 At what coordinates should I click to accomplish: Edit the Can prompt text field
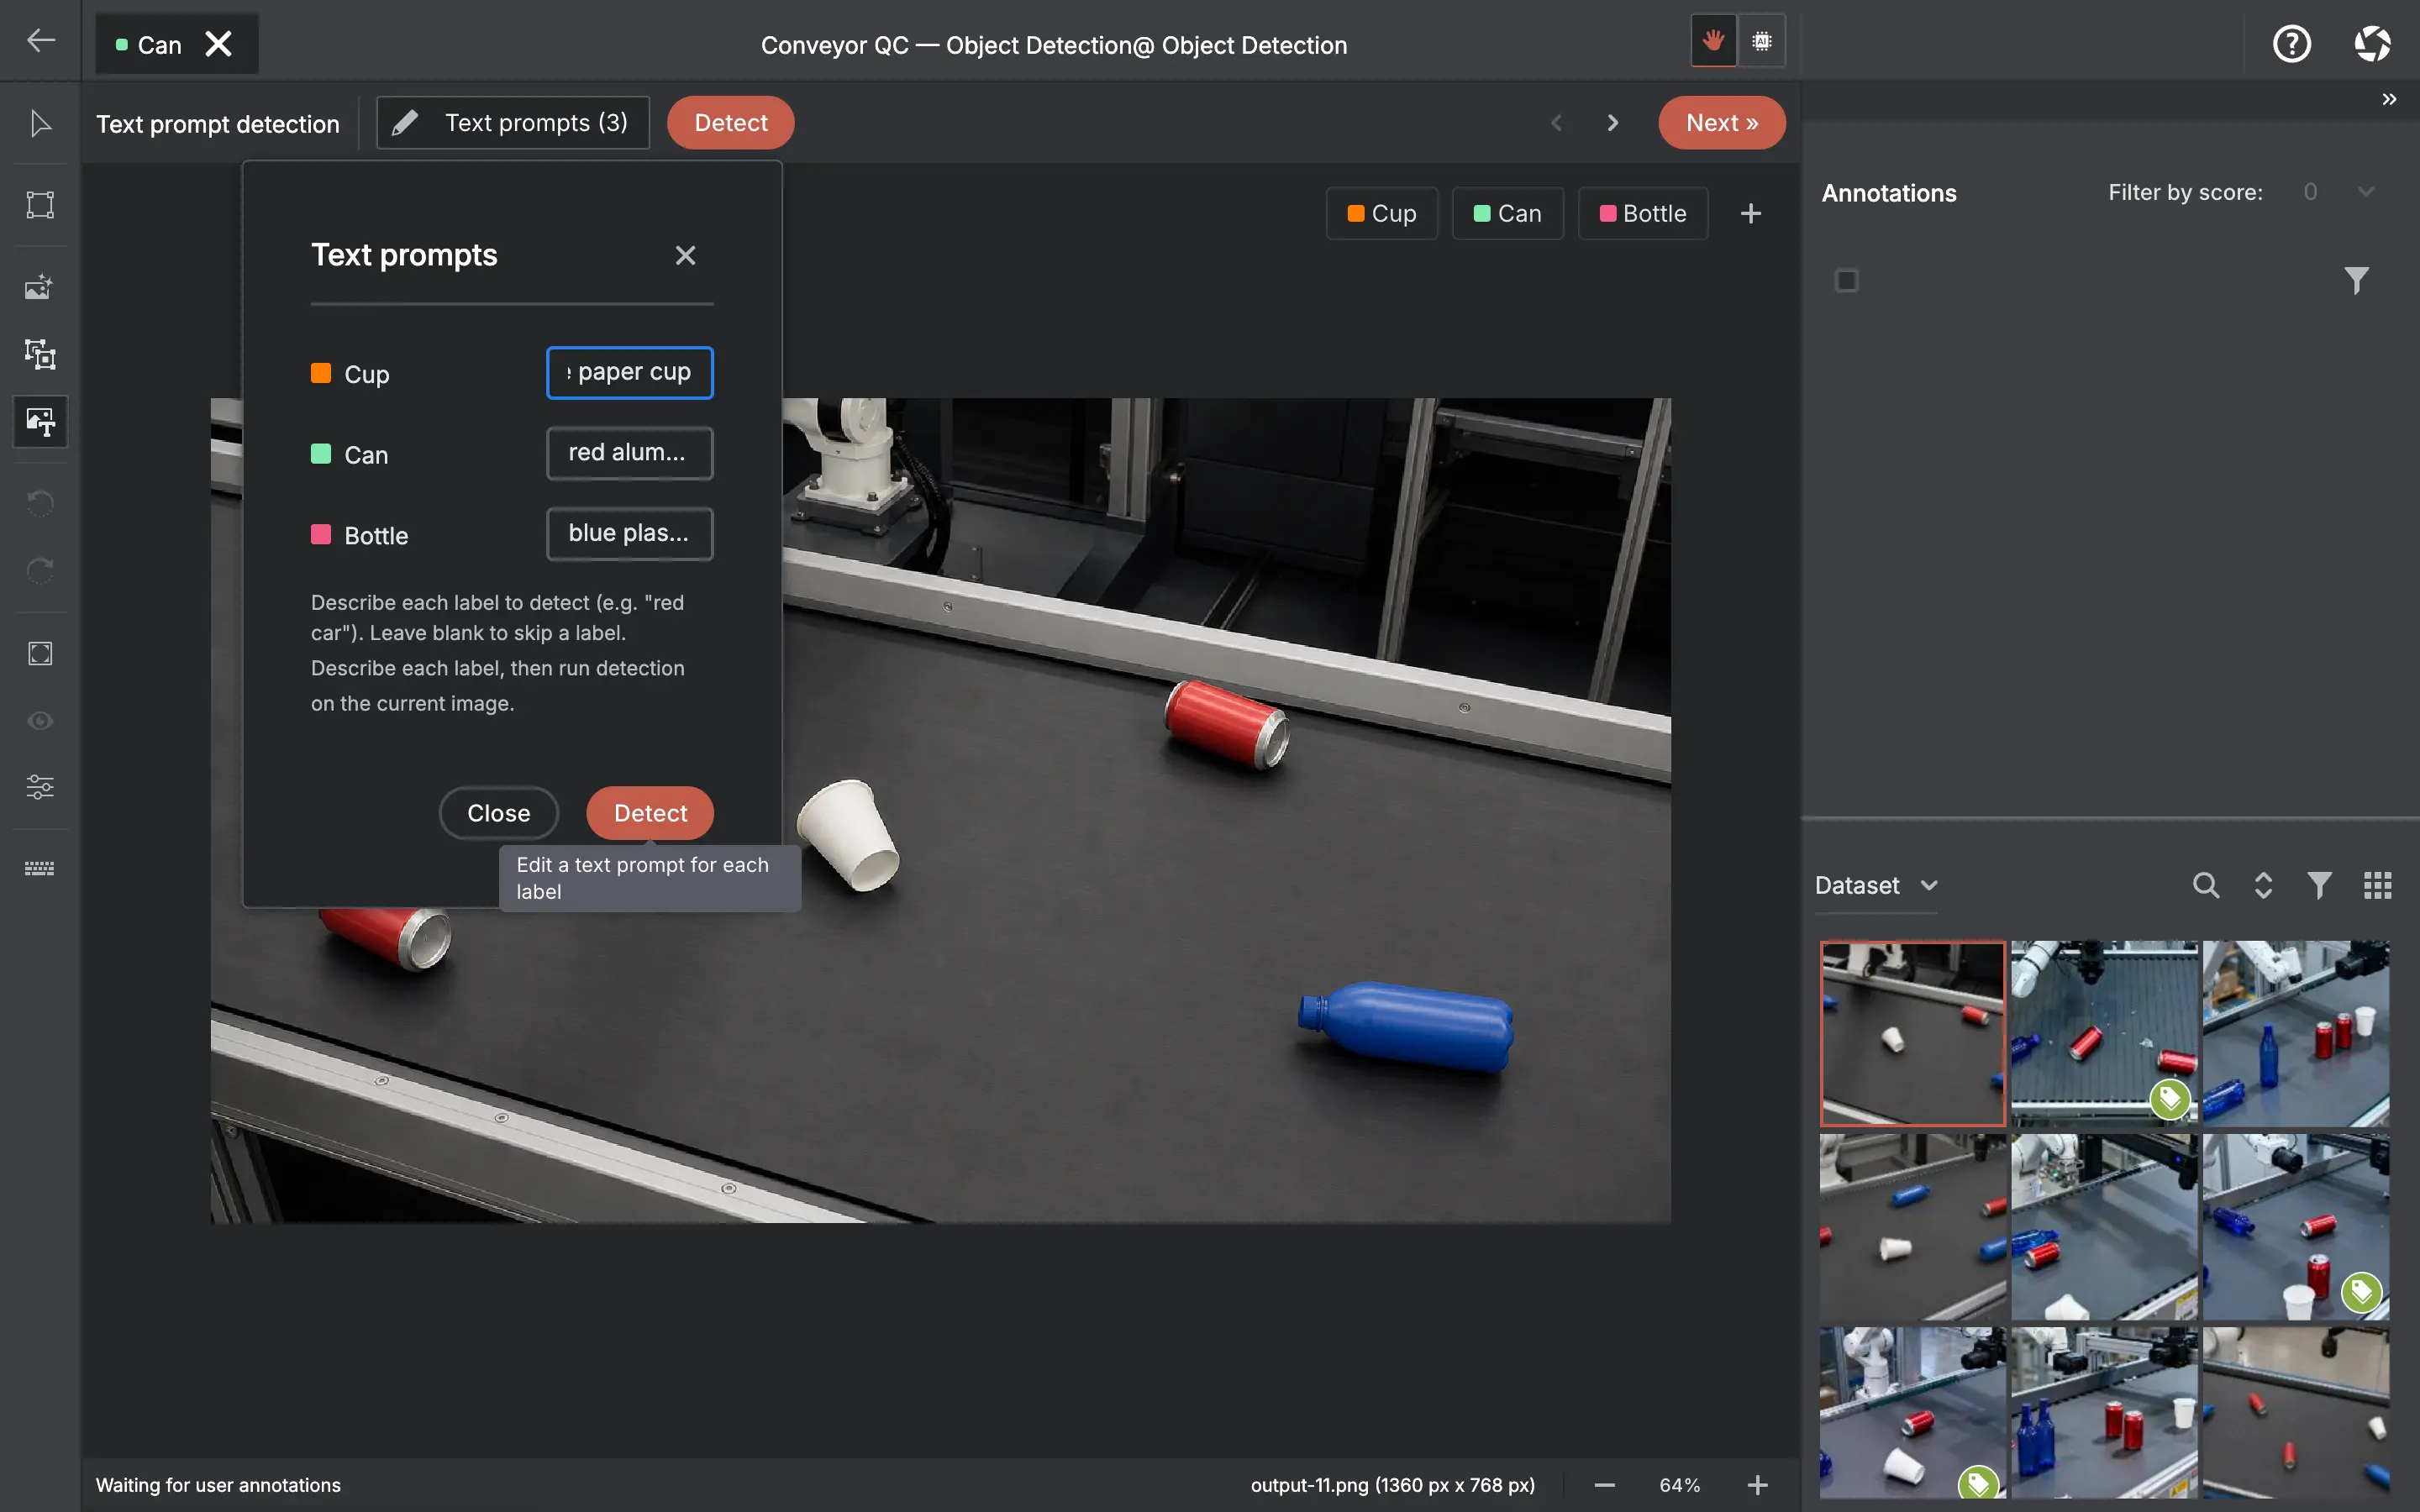pos(630,453)
